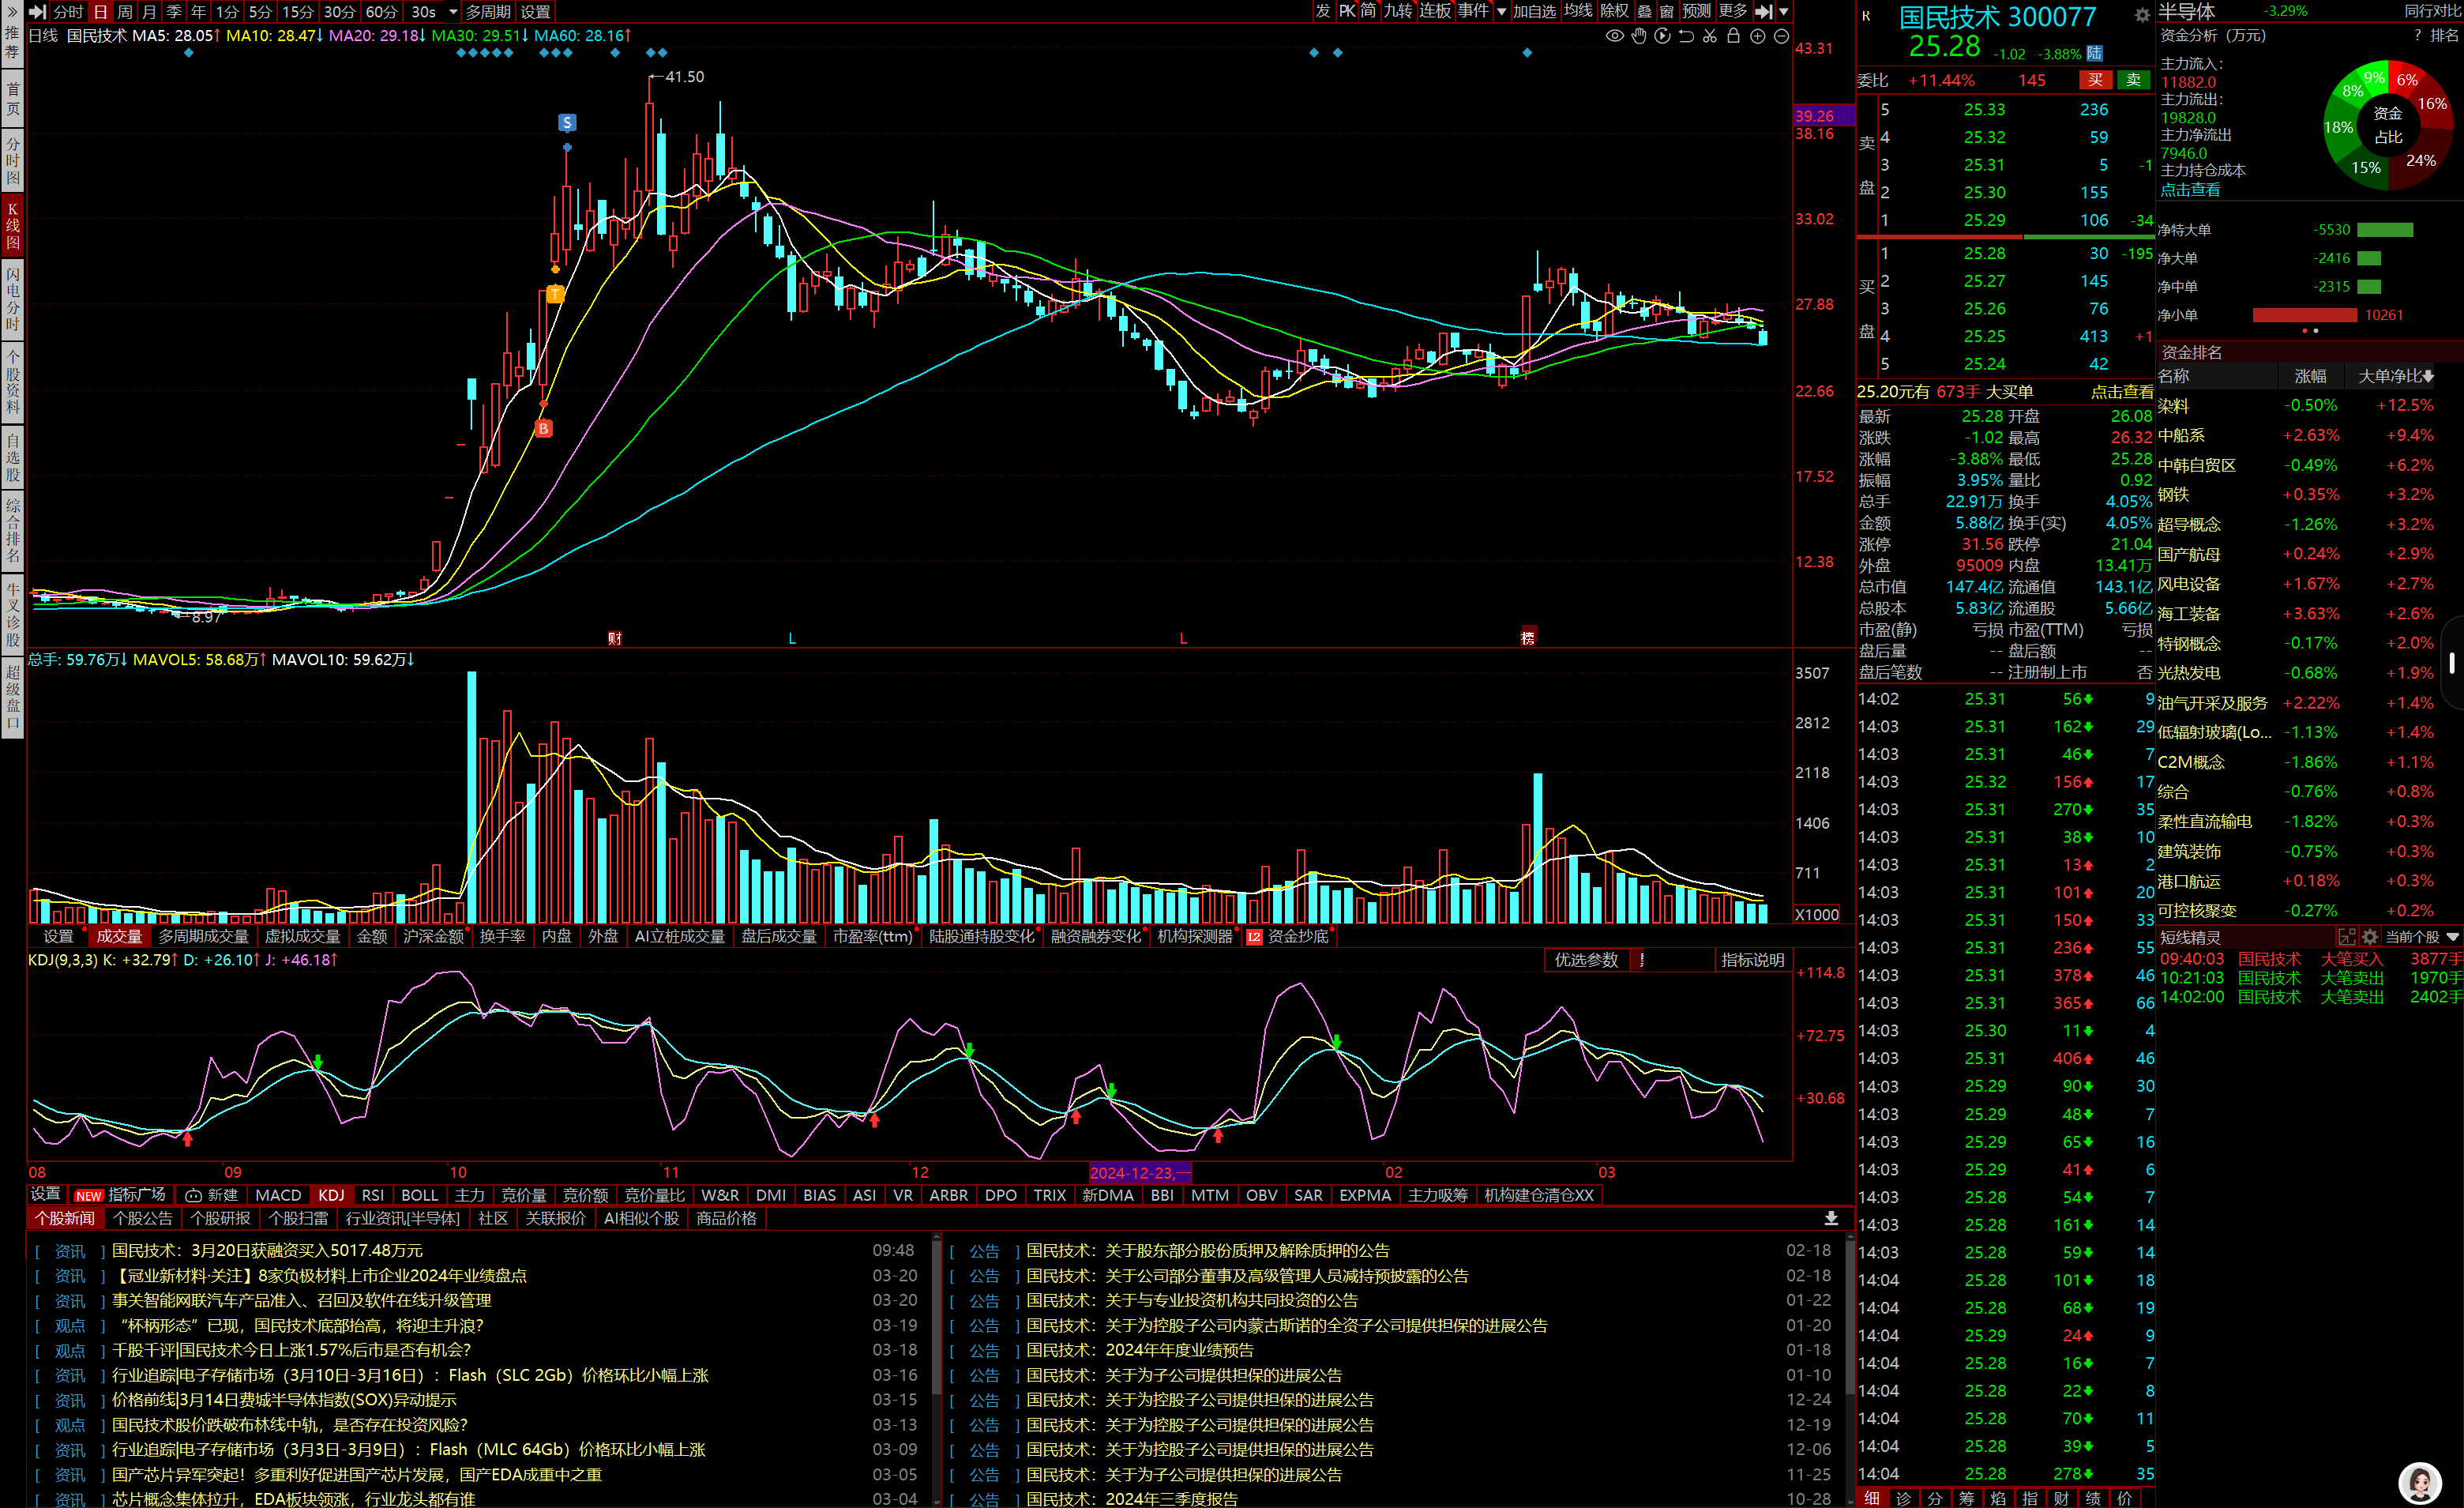2464x1508 pixels.
Task: Open the dropdown arrow after 事件
Action: [x=1501, y=12]
